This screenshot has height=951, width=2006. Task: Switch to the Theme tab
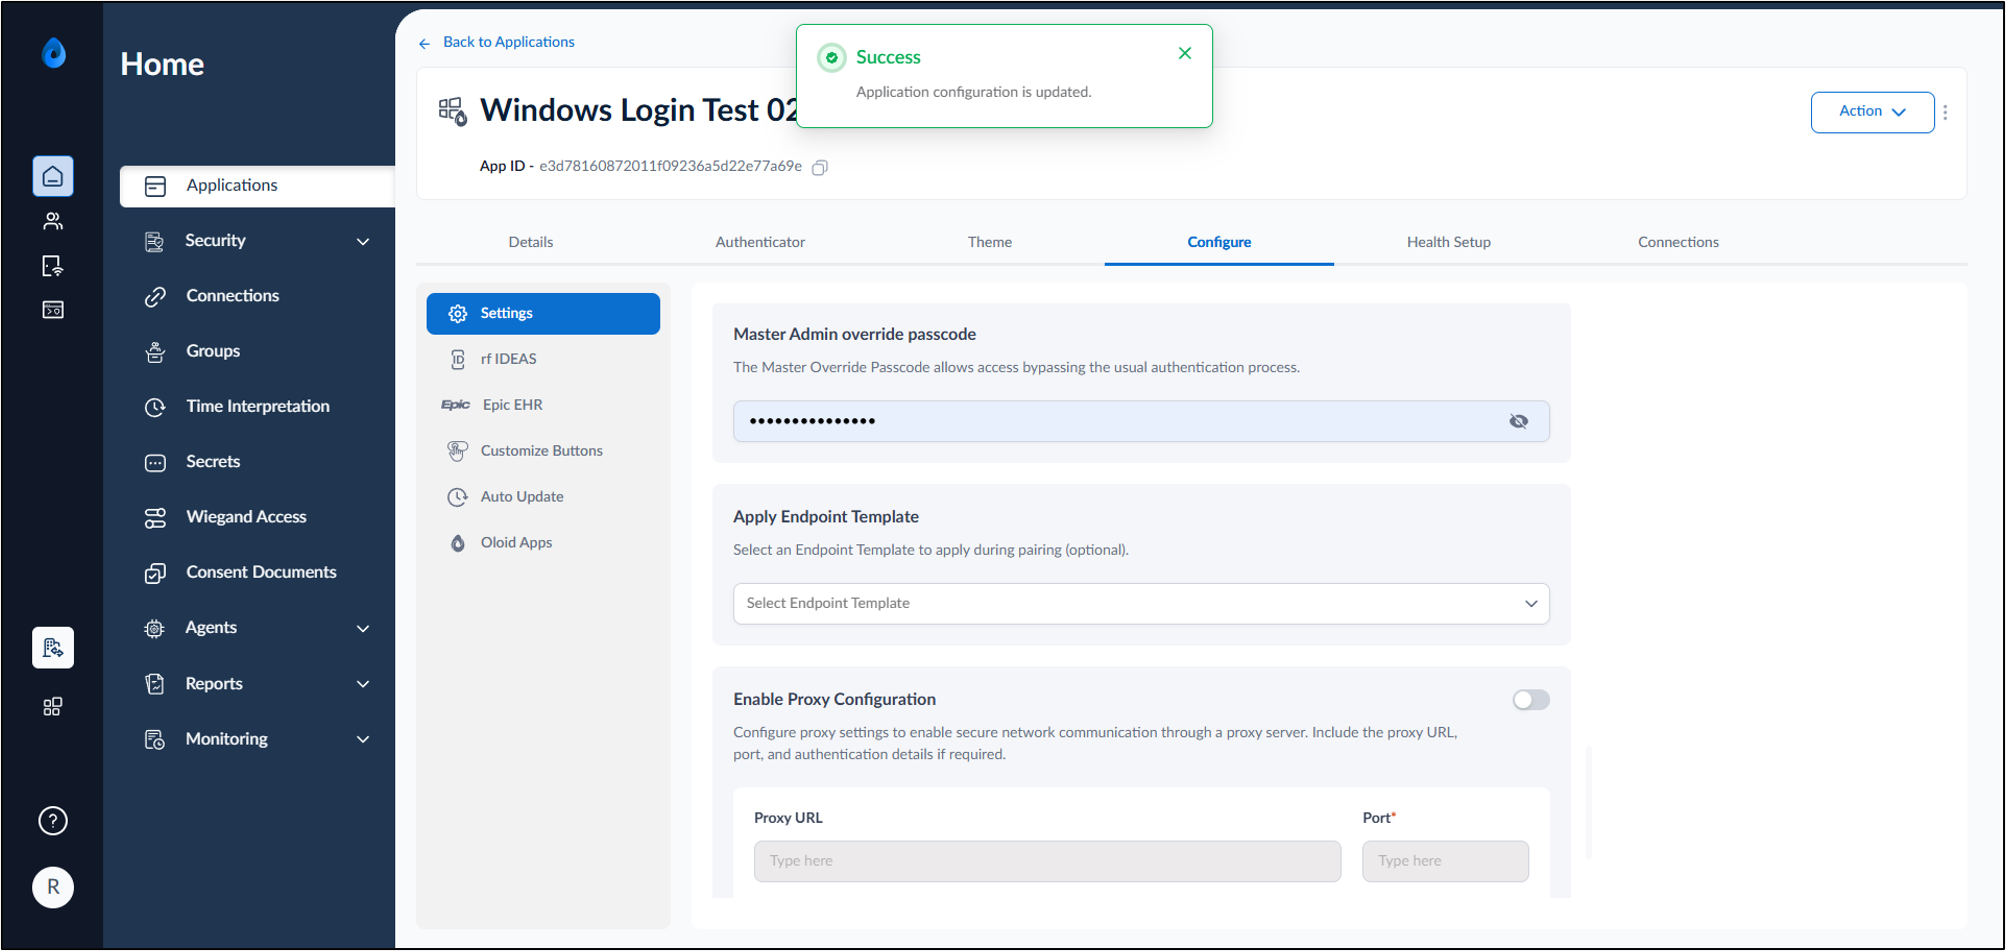990,242
